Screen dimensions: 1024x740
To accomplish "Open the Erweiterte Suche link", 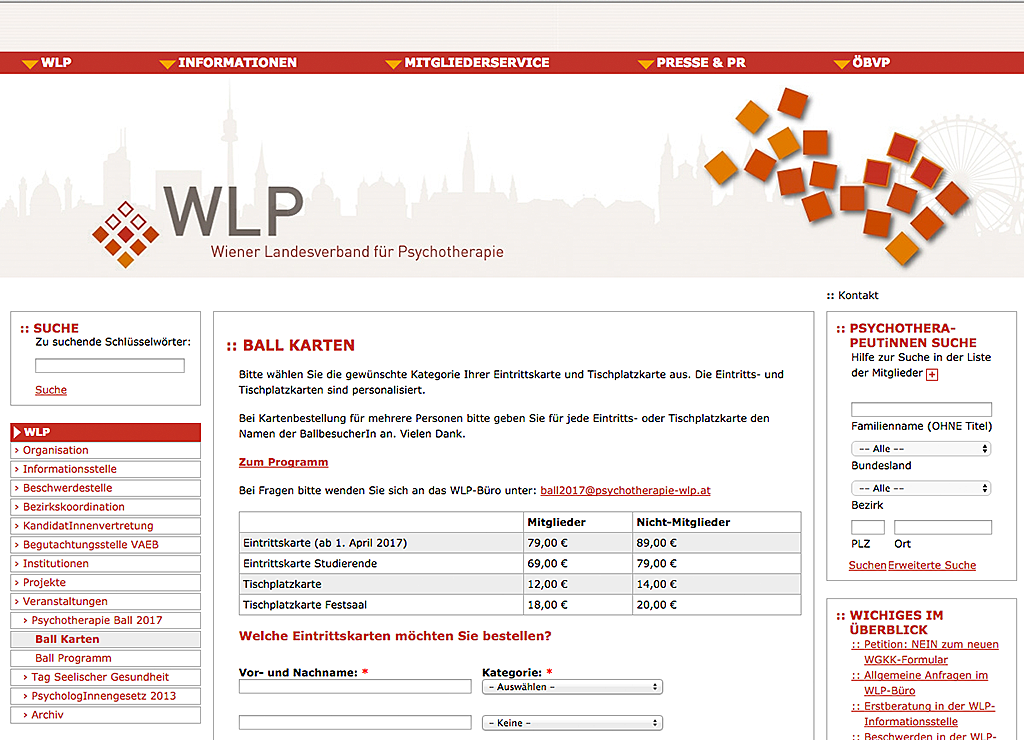I will [x=932, y=565].
